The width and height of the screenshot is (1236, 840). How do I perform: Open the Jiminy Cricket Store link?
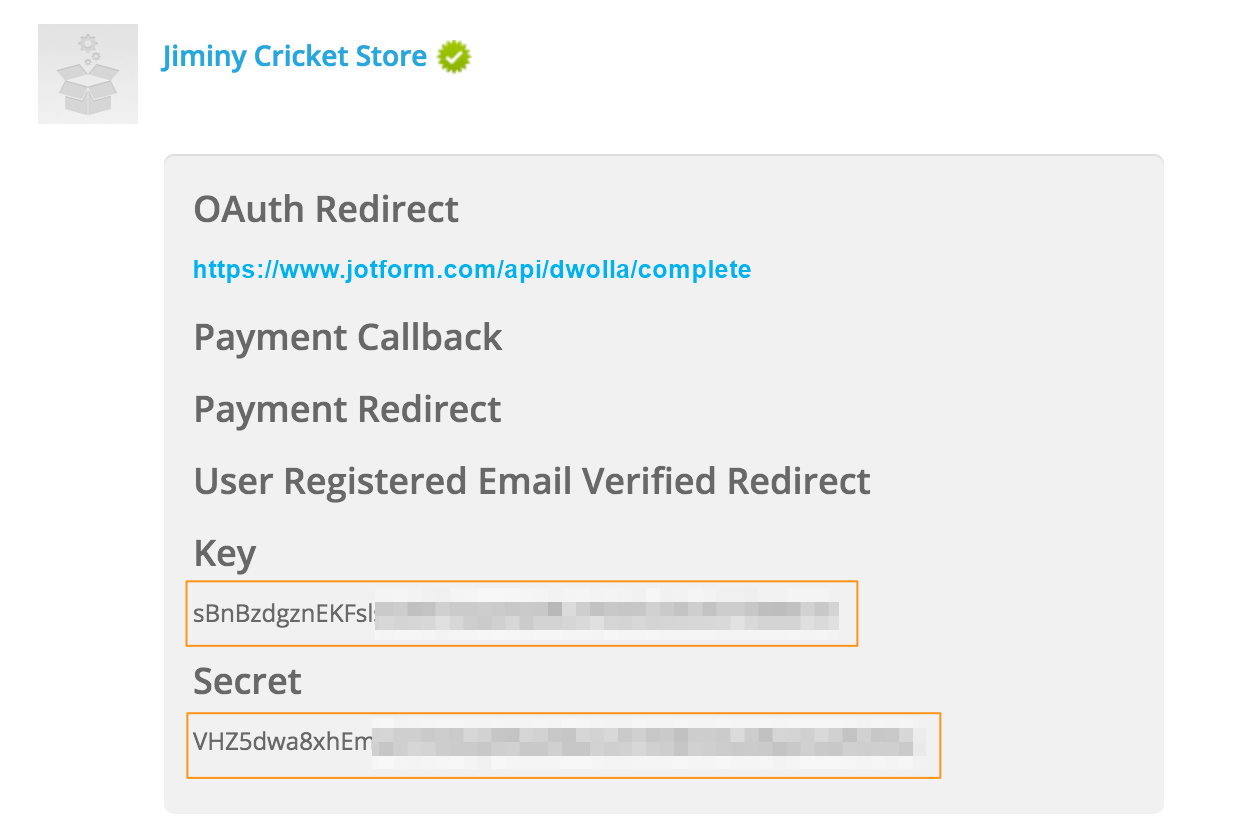pos(294,57)
